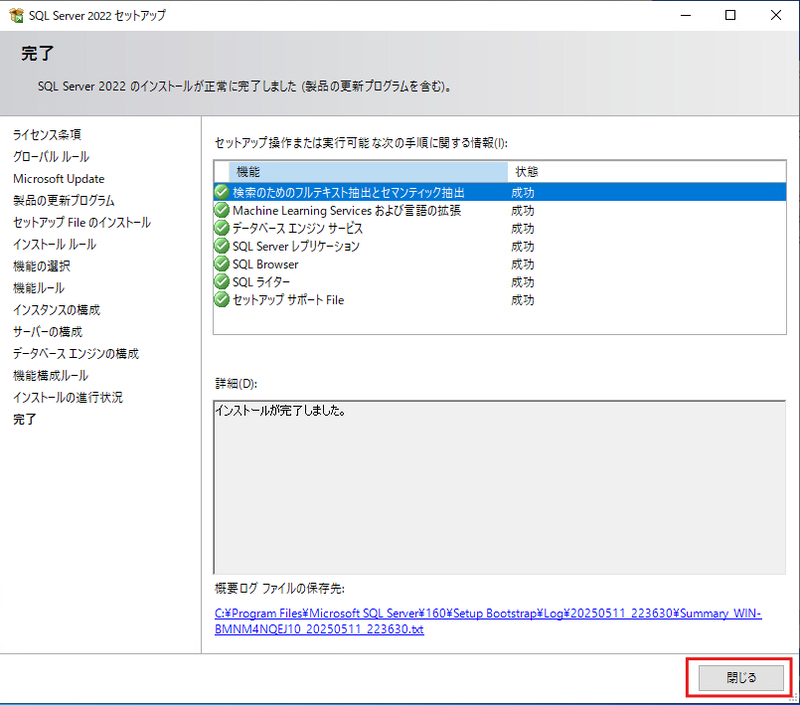Select the SQL ライター row text
The width and height of the screenshot is (800, 705).
pos(261,282)
